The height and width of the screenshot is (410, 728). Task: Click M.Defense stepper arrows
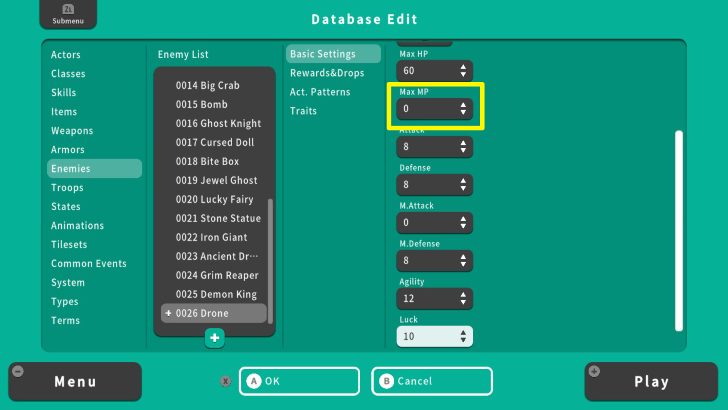coord(463,261)
